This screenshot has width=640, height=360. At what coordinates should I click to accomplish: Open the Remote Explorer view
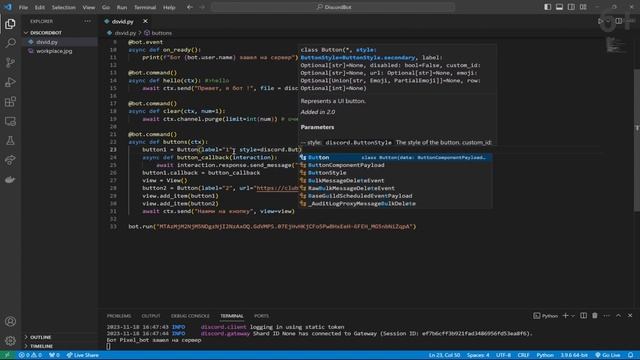click(x=10, y=121)
